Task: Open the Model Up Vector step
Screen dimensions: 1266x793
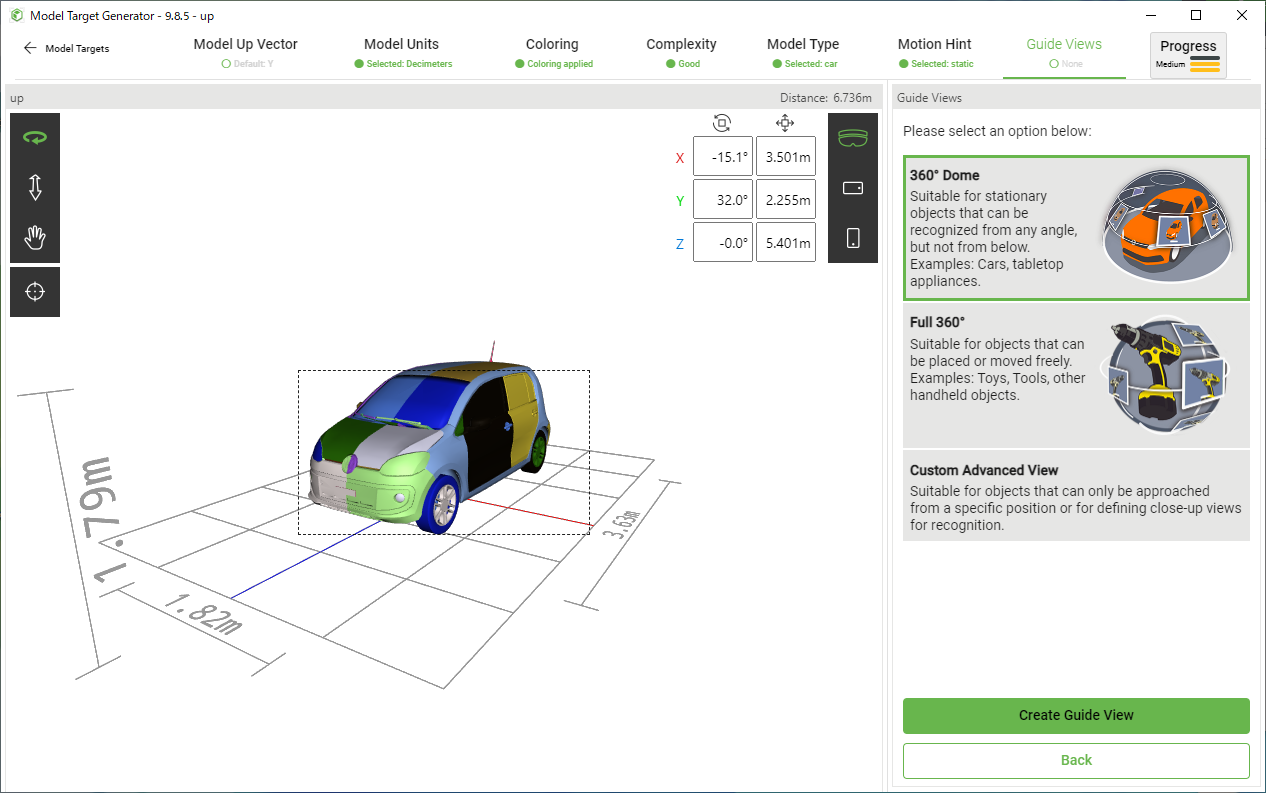Action: (245, 52)
